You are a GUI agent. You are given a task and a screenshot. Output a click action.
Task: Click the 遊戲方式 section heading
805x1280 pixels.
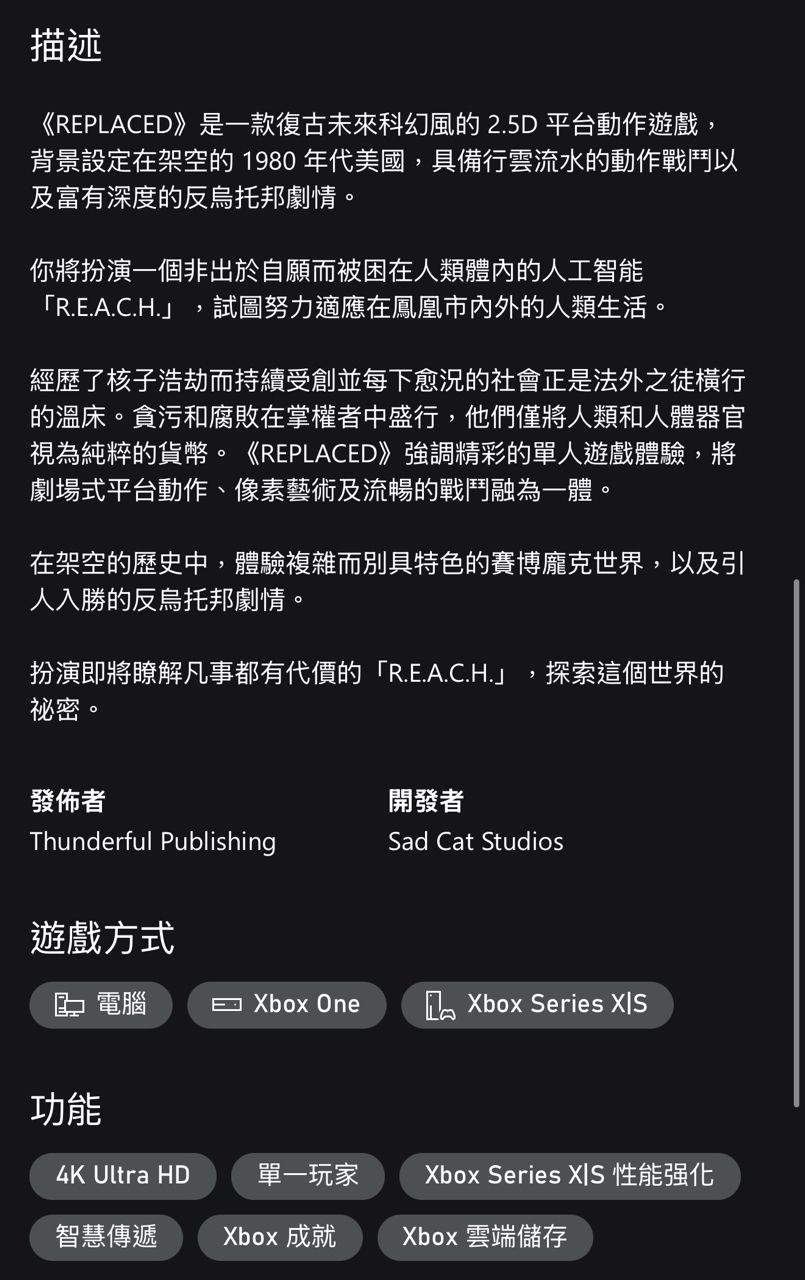pos(102,939)
